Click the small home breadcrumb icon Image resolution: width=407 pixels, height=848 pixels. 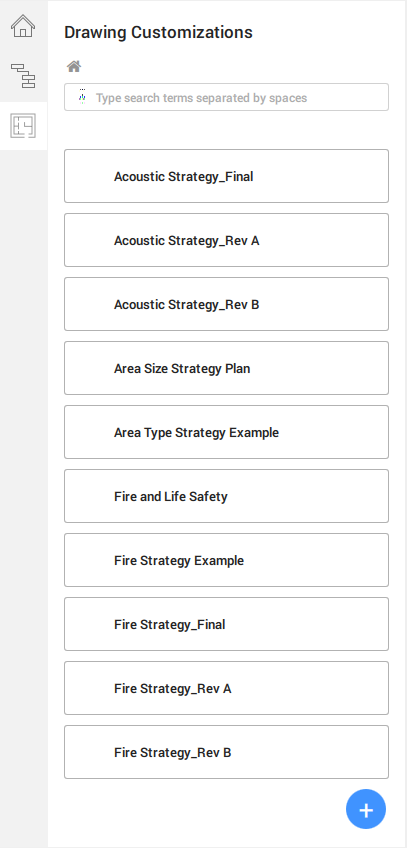(x=74, y=67)
